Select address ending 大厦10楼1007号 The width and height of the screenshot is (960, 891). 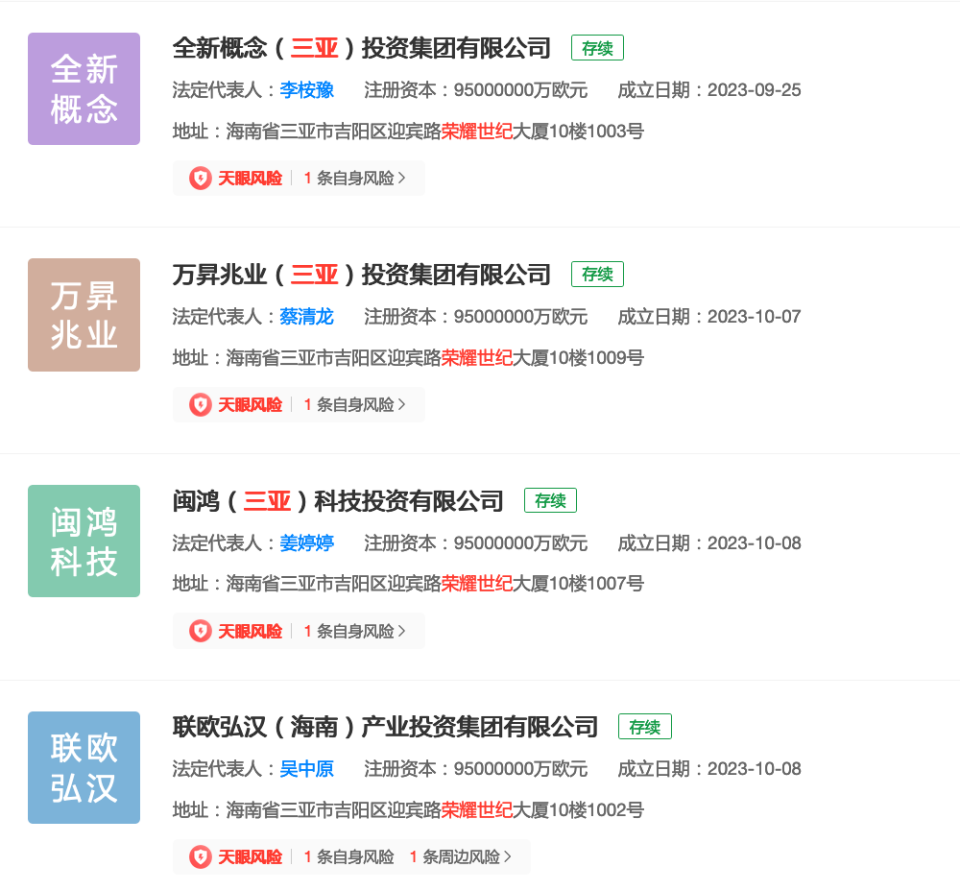[408, 584]
